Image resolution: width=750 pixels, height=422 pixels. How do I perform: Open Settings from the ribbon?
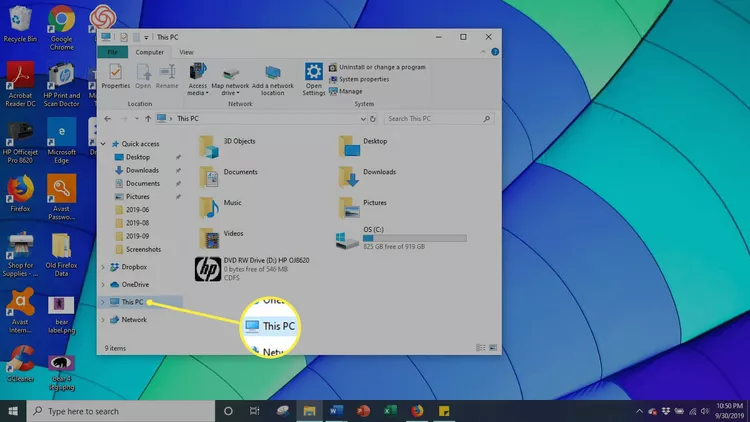(x=314, y=78)
